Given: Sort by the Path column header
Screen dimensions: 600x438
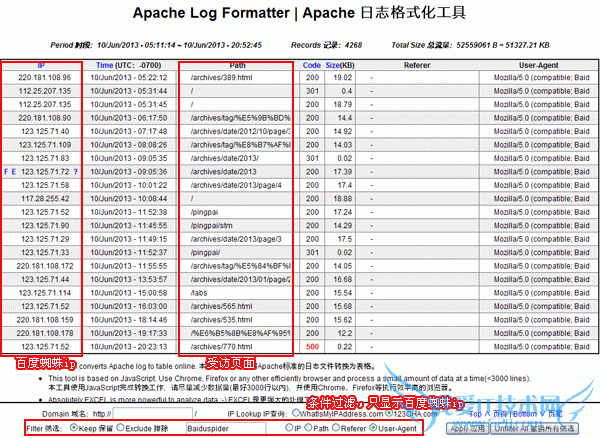Looking at the screenshot, I should (237, 65).
